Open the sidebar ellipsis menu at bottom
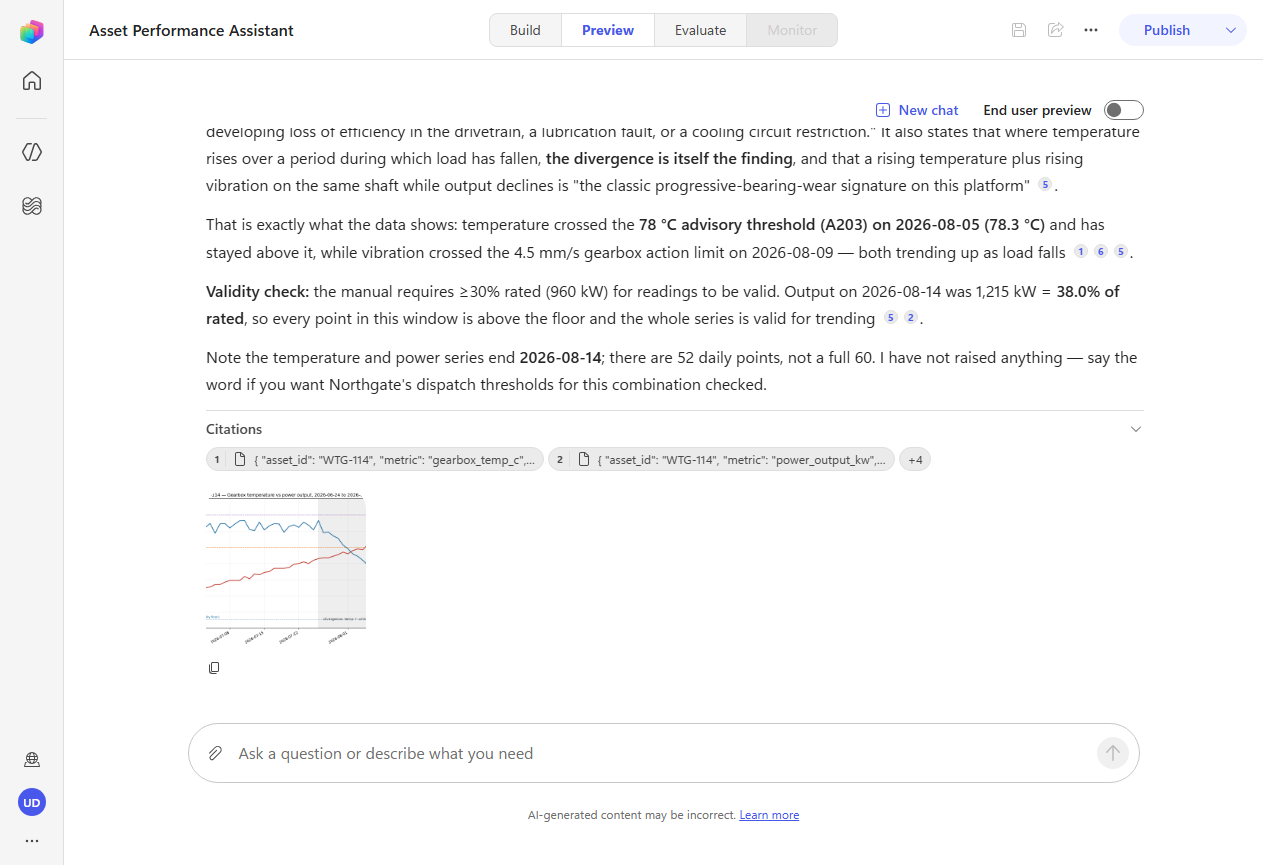Screen dimensions: 1263x865 coord(32,841)
